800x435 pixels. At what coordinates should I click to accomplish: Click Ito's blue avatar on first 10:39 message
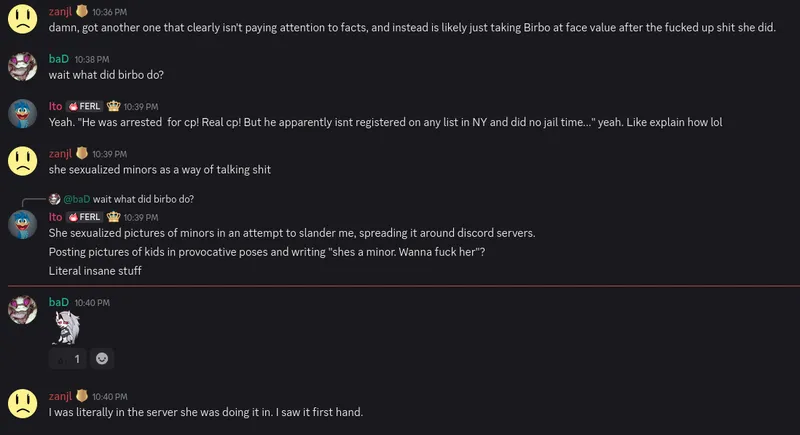coord(22,113)
